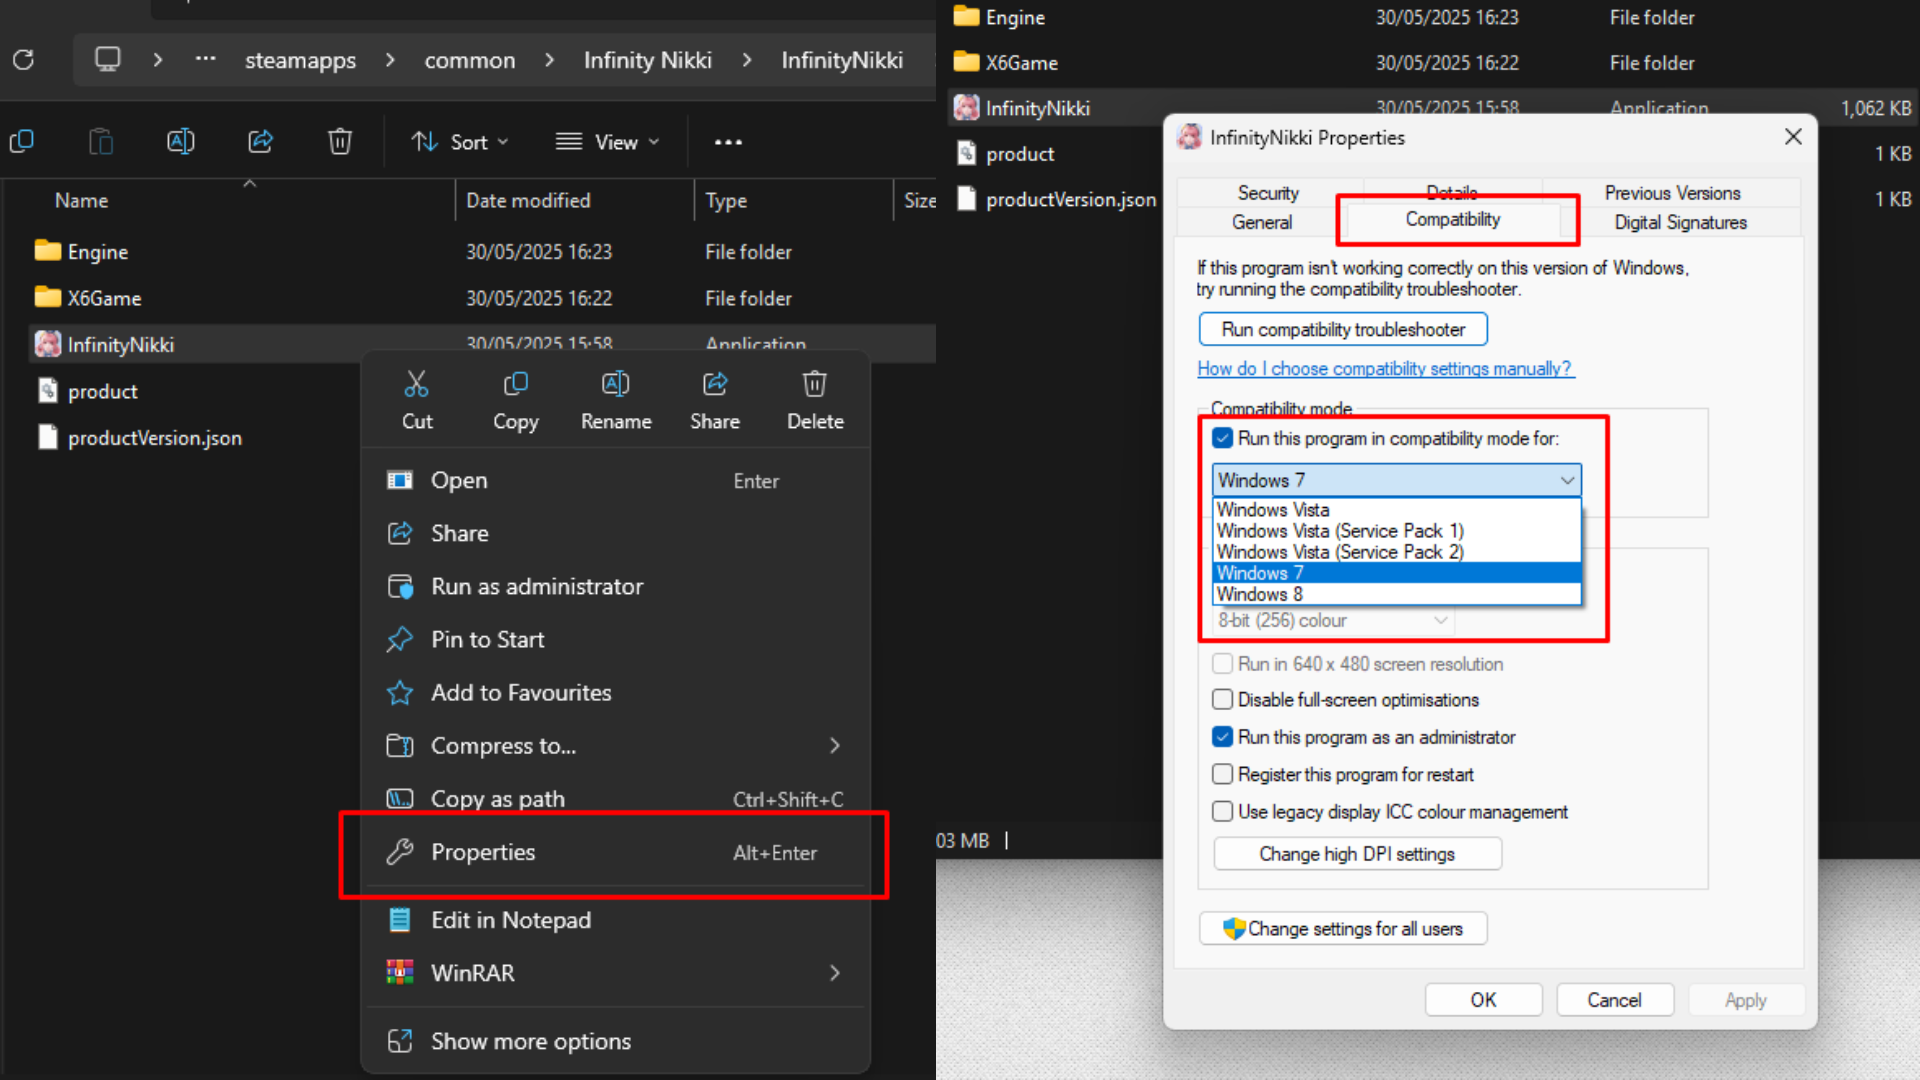Enable Register this program for restart
The image size is (1920, 1080).
coord(1222,774)
